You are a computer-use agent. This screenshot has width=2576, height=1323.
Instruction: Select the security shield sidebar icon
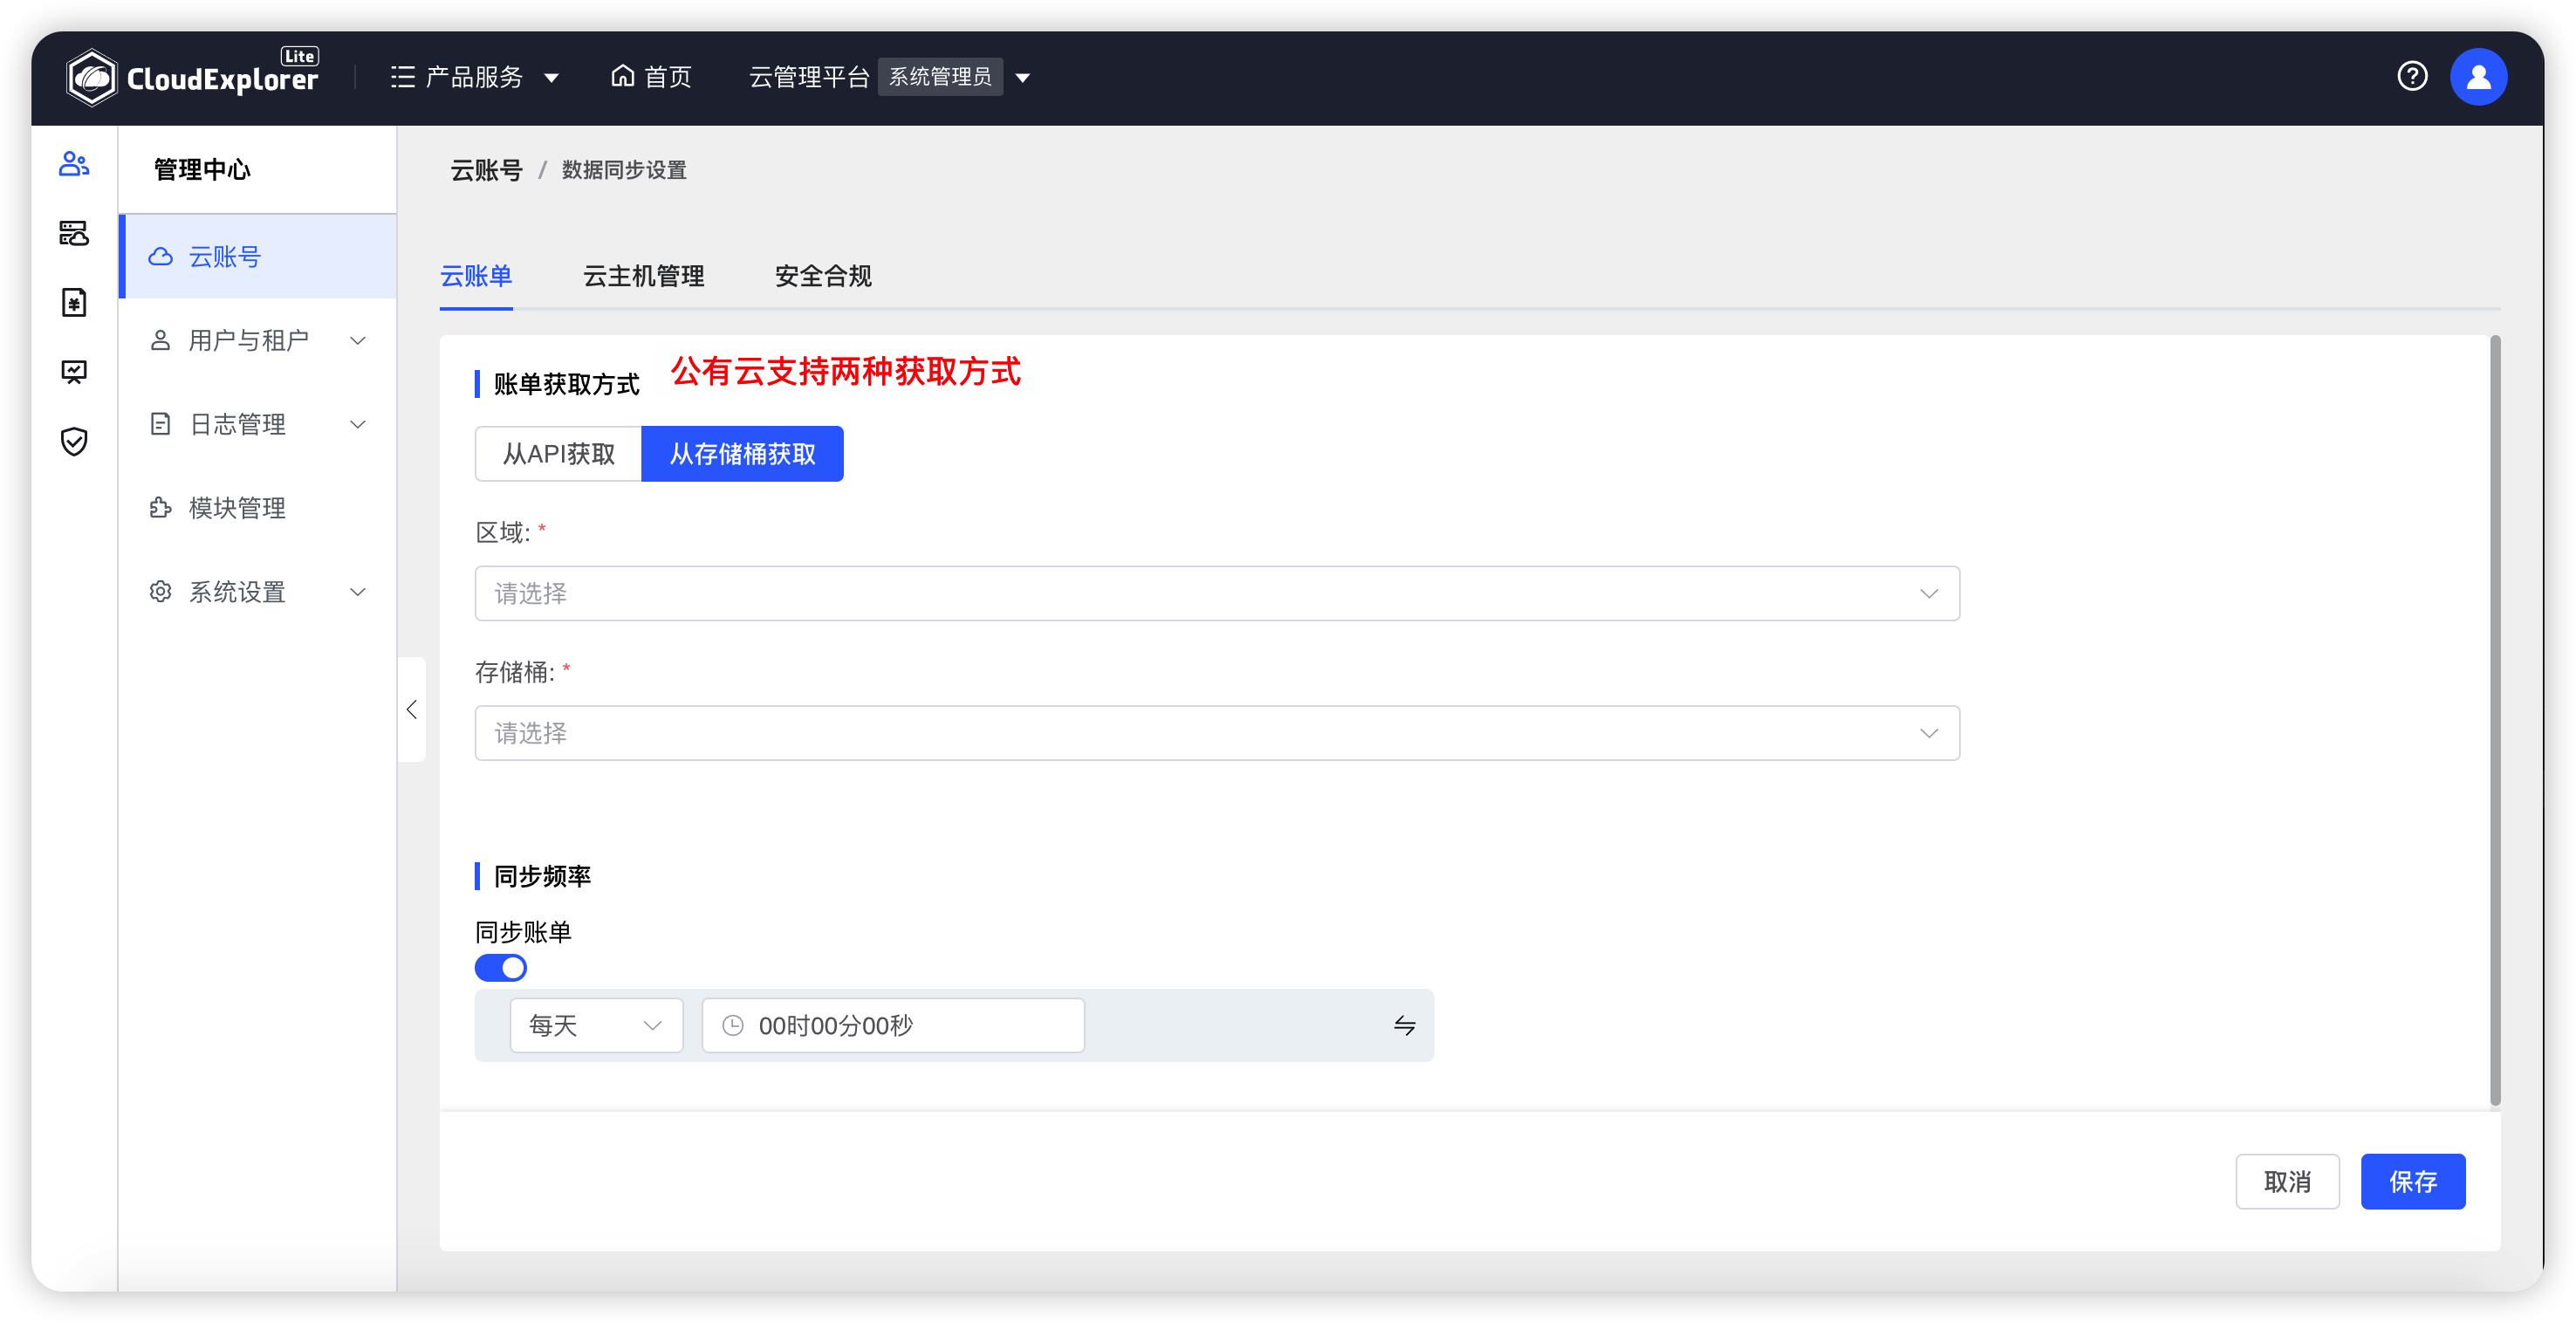[x=74, y=441]
